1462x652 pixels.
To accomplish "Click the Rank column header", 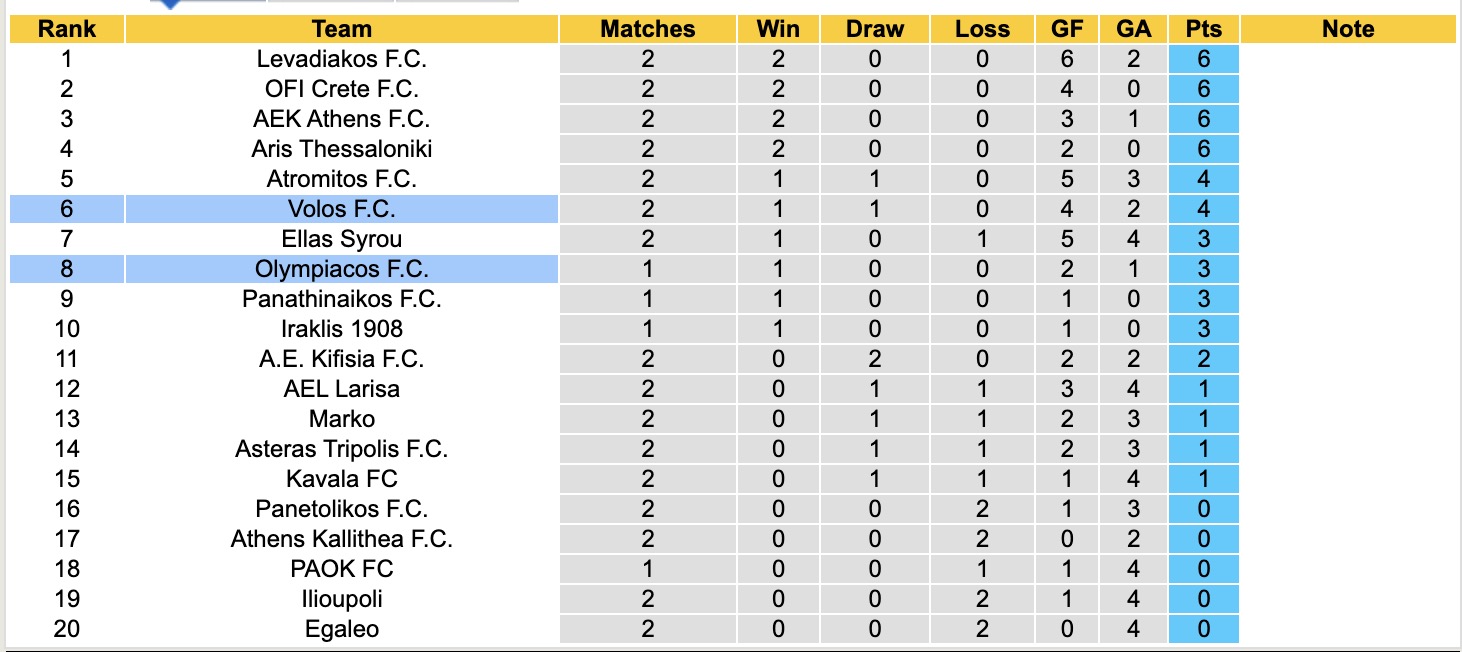I will (x=67, y=29).
